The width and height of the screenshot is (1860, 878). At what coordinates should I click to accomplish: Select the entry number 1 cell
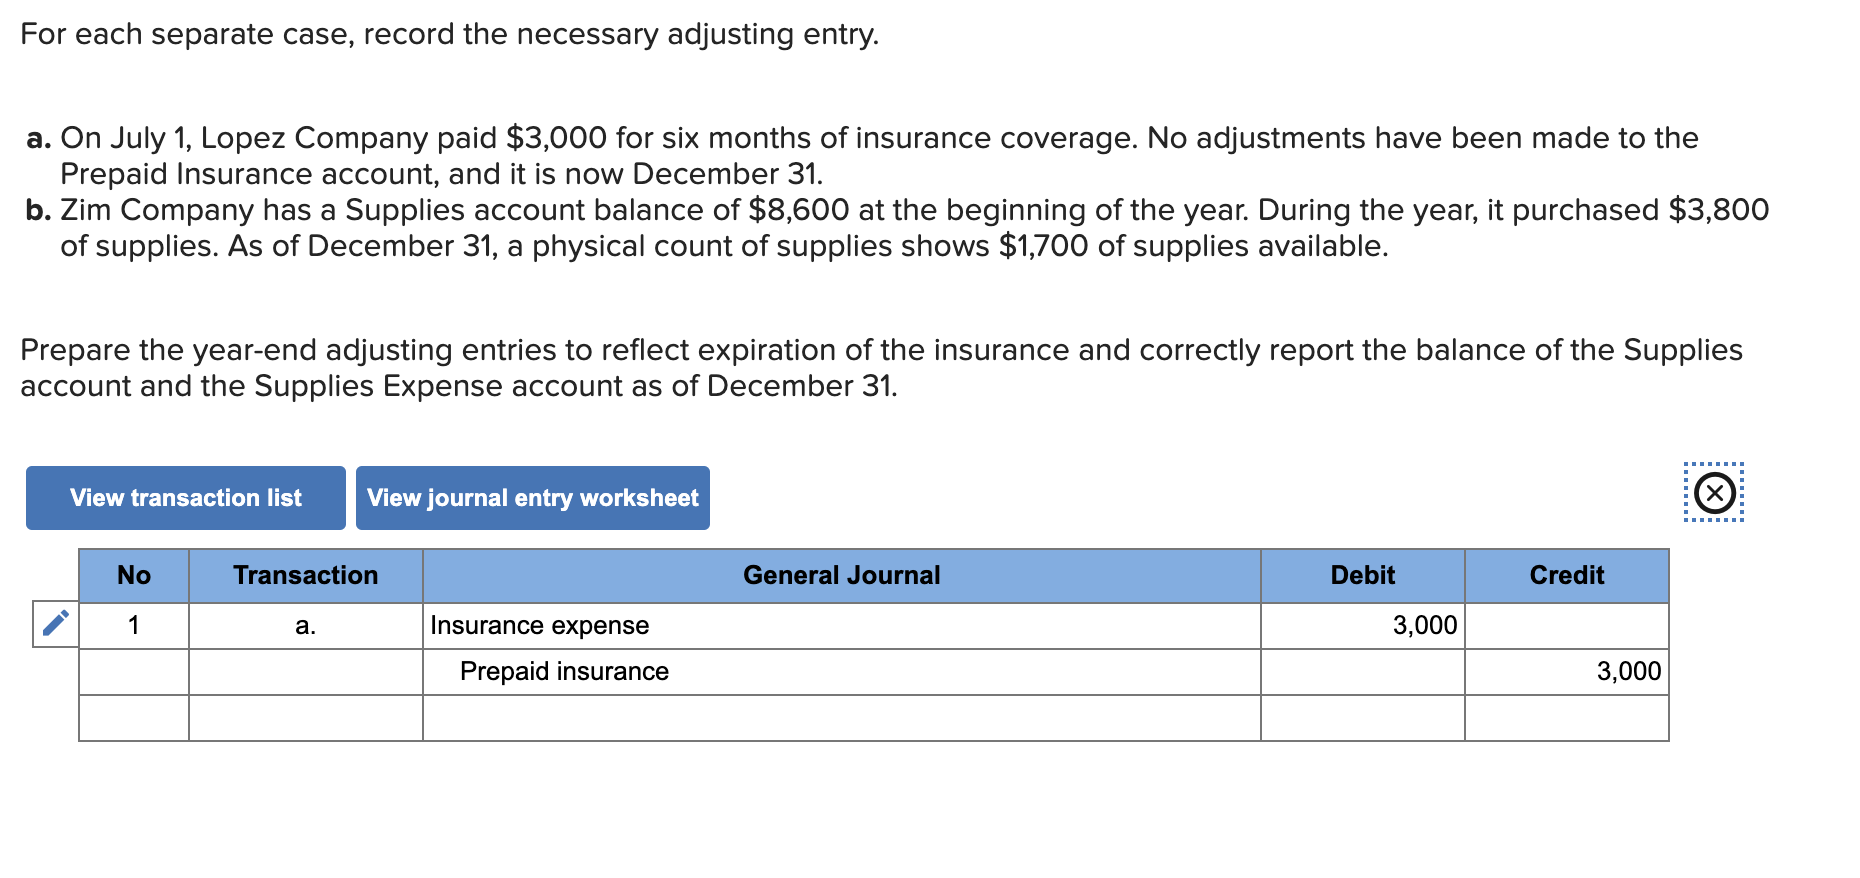pos(133,625)
